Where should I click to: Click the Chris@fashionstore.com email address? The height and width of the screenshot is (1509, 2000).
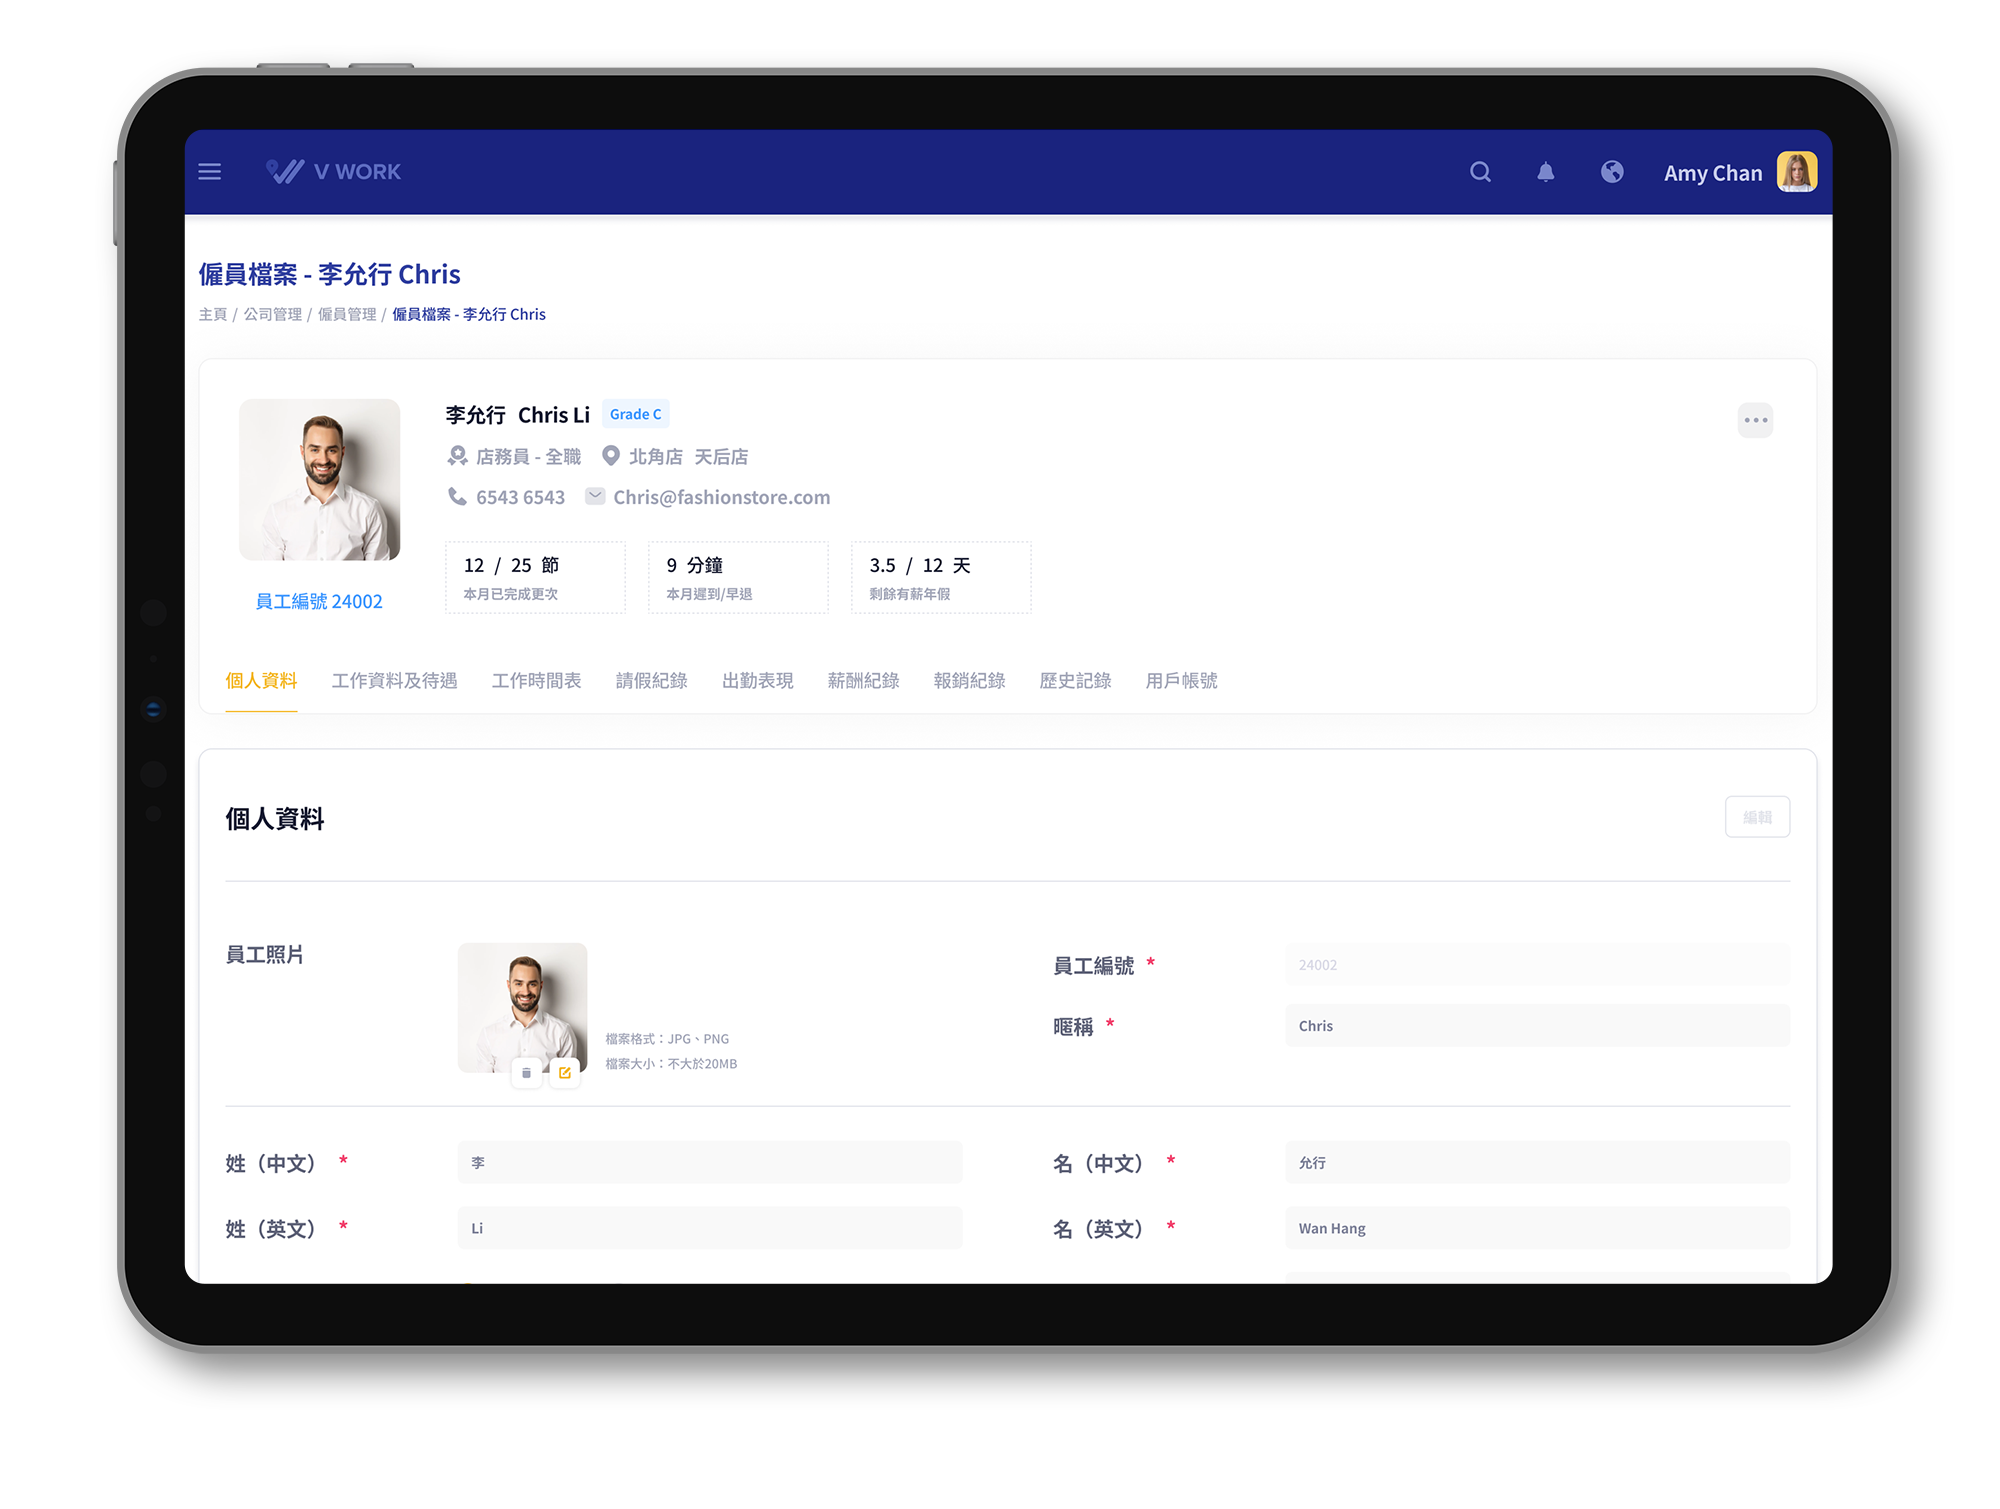pos(721,498)
